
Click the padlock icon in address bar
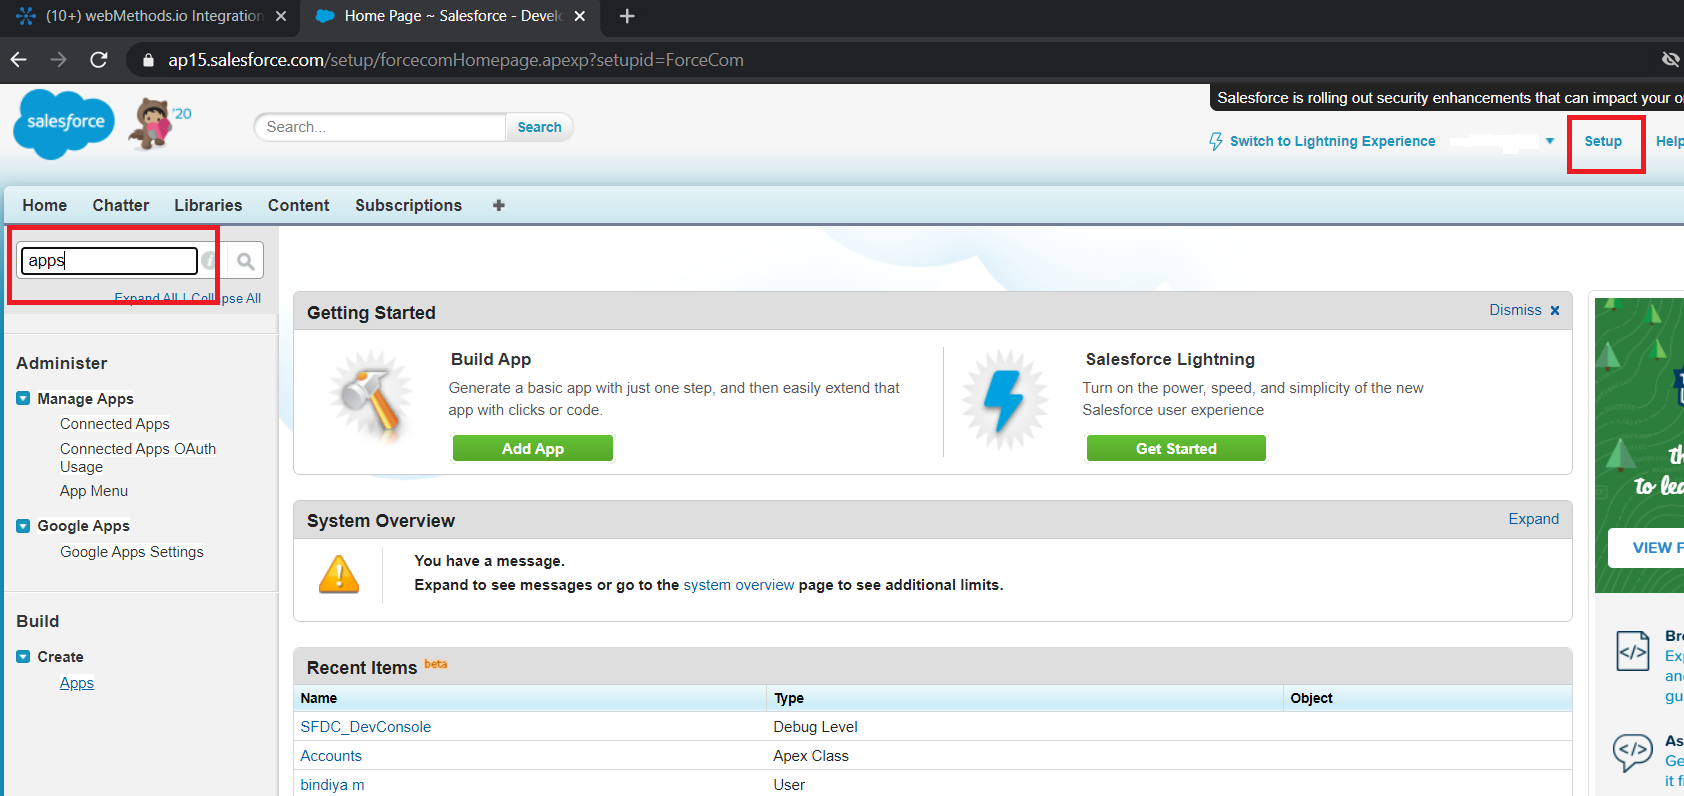coord(149,60)
